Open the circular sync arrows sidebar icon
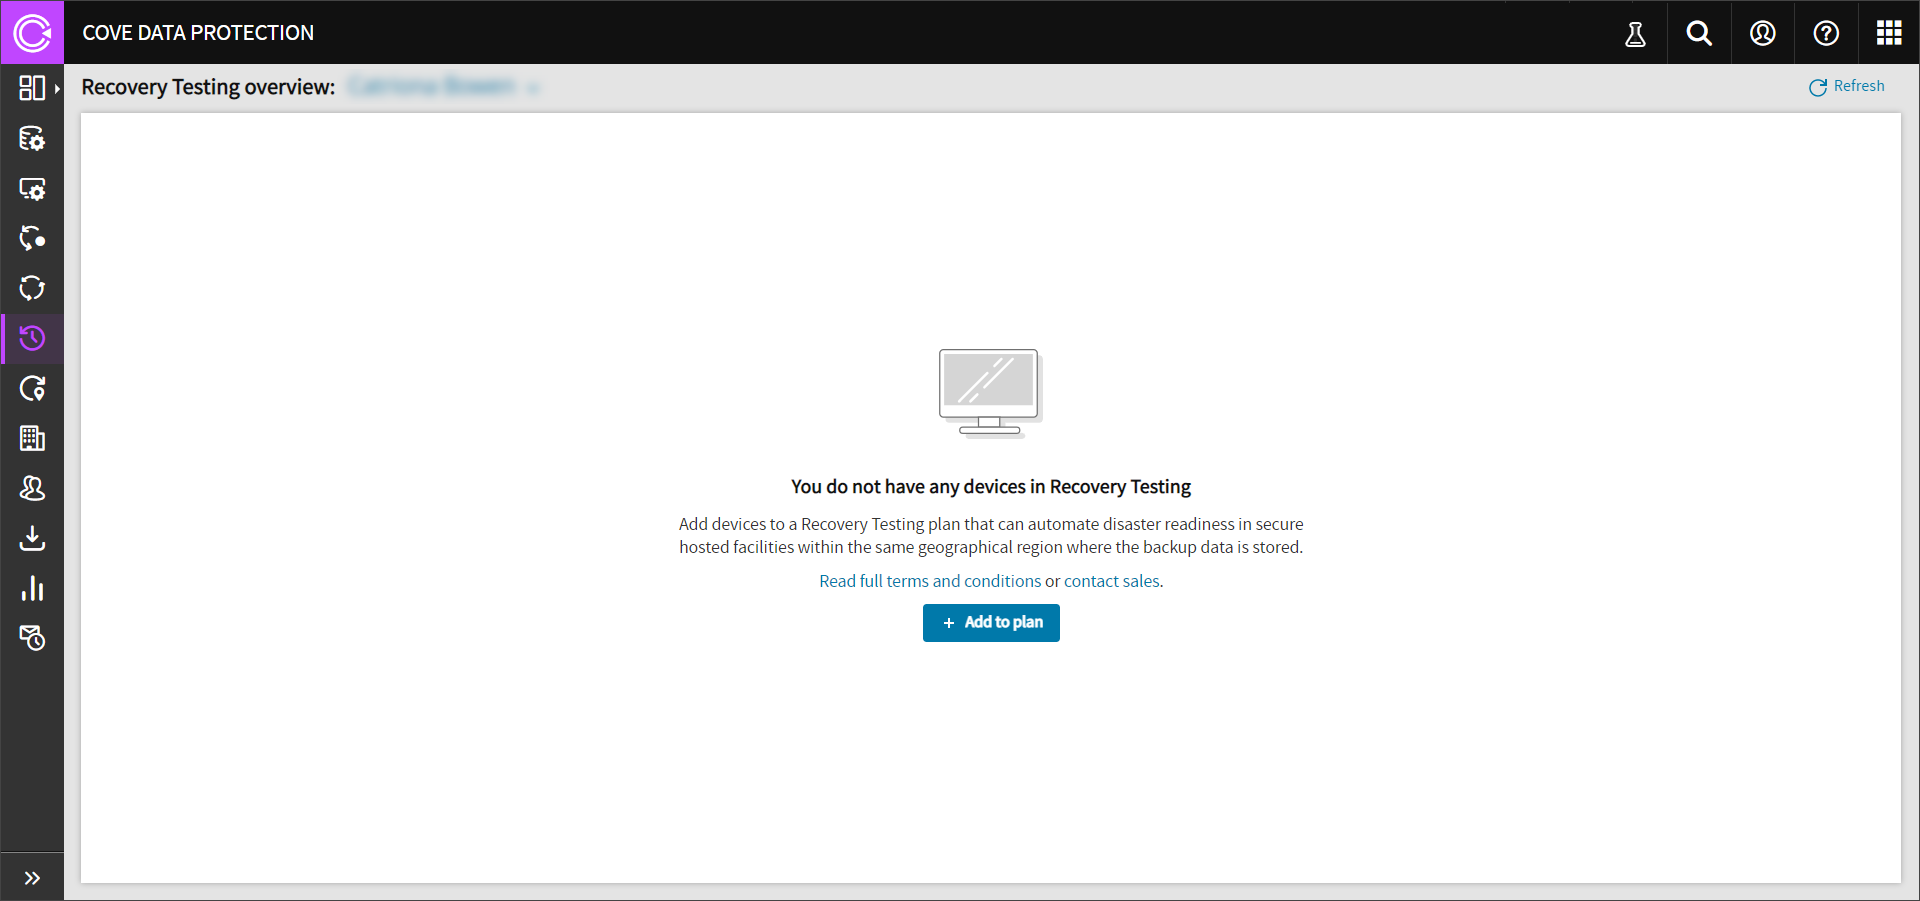The image size is (1920, 901). [32, 288]
